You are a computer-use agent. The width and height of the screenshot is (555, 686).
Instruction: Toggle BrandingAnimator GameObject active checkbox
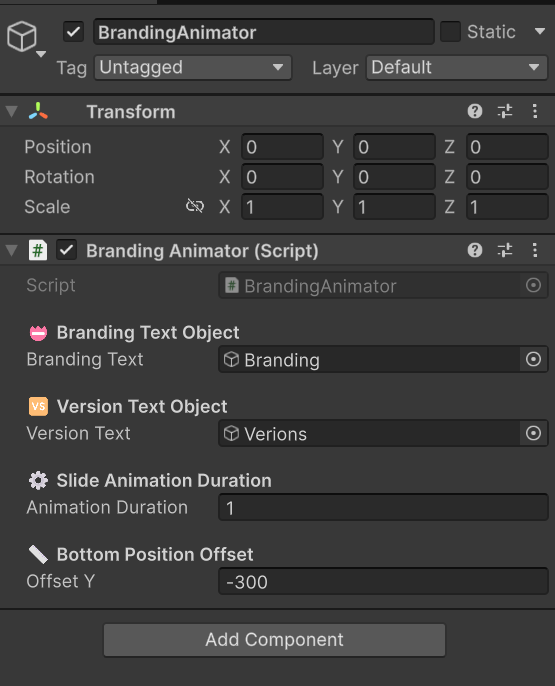73,32
